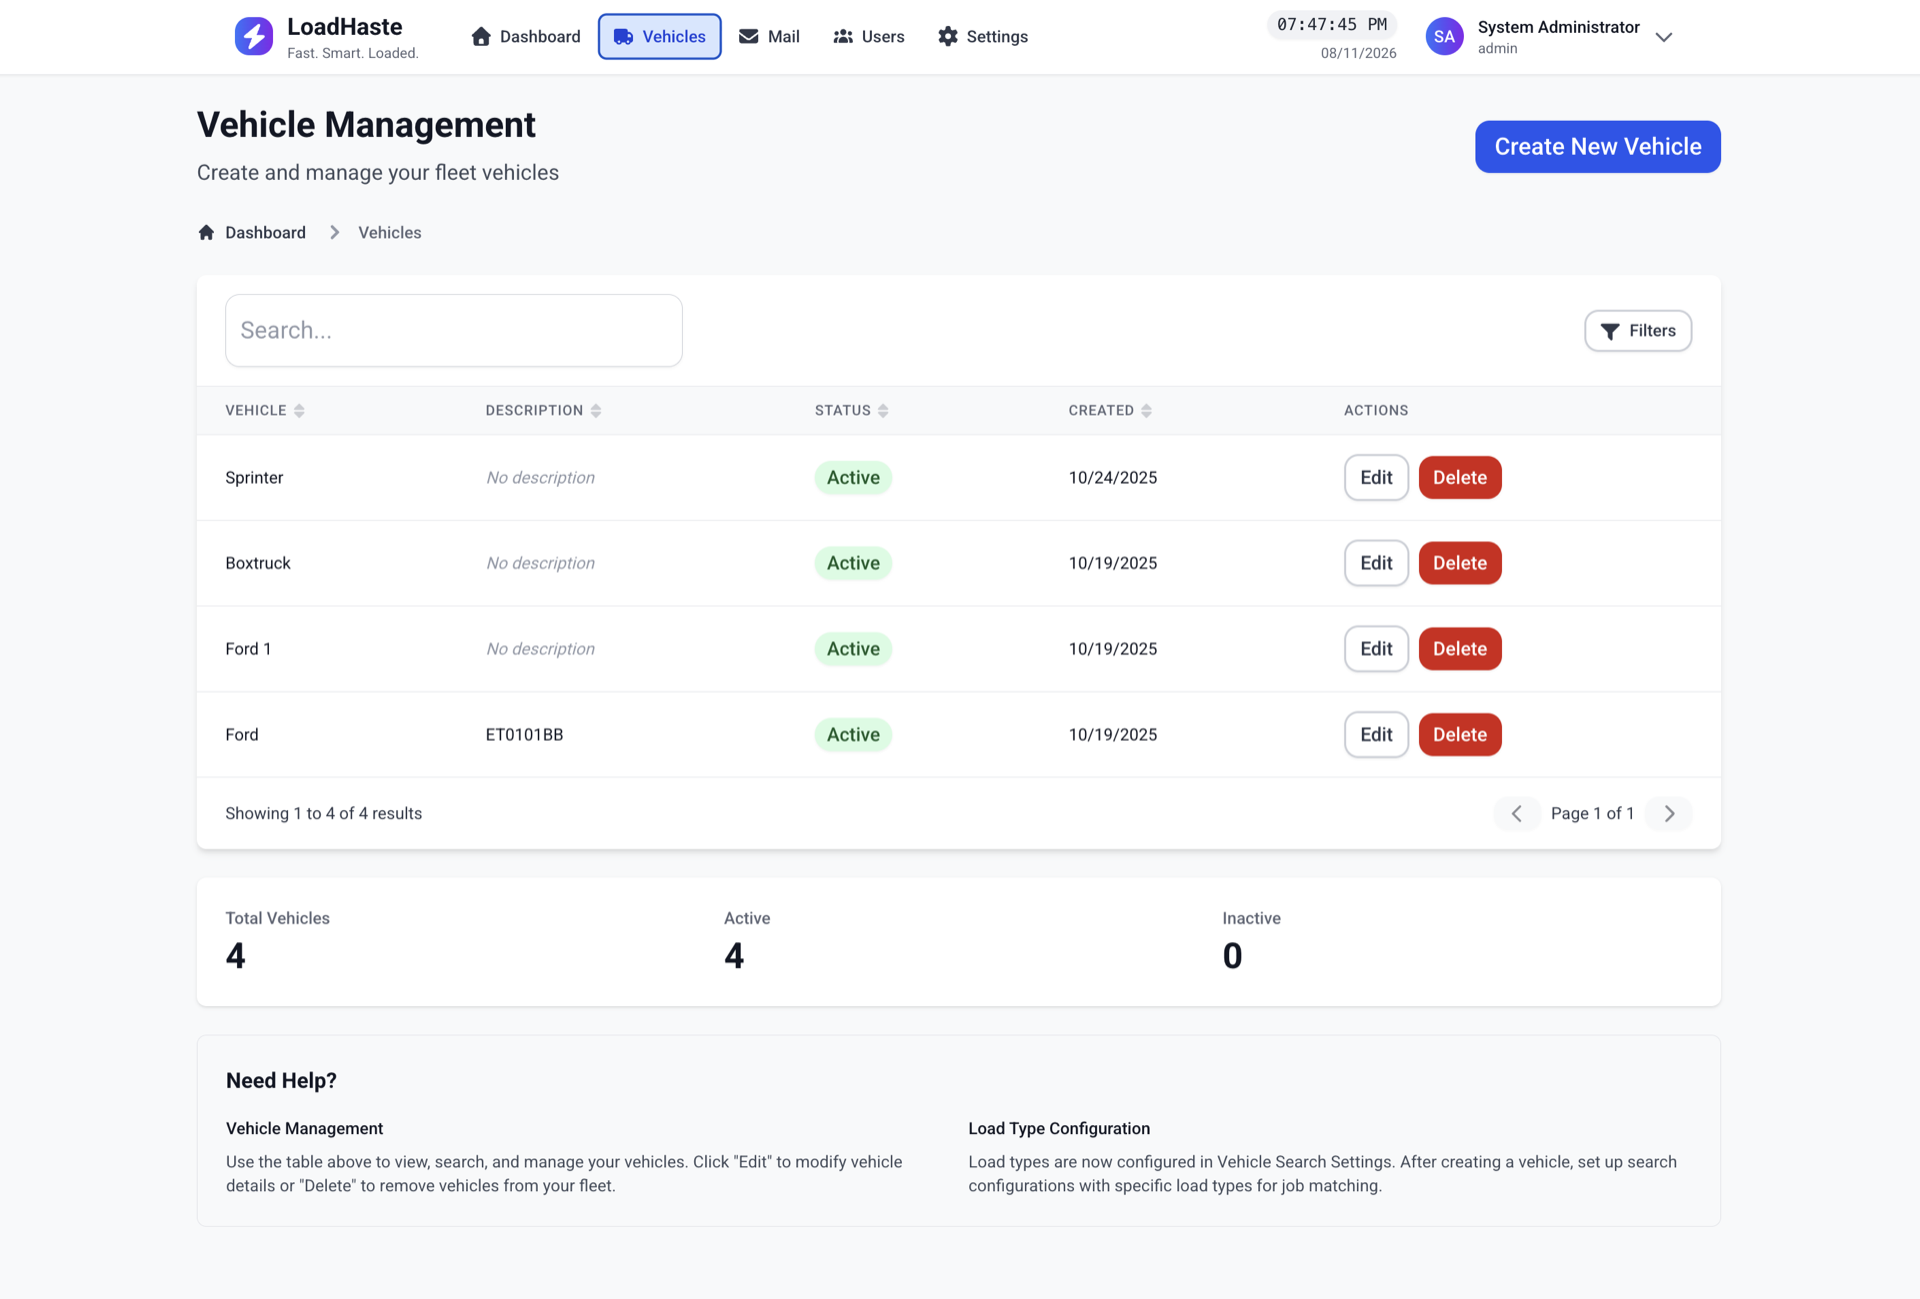The height and width of the screenshot is (1299, 1920).
Task: Click the Vehicles breadcrumb text
Action: coord(390,232)
